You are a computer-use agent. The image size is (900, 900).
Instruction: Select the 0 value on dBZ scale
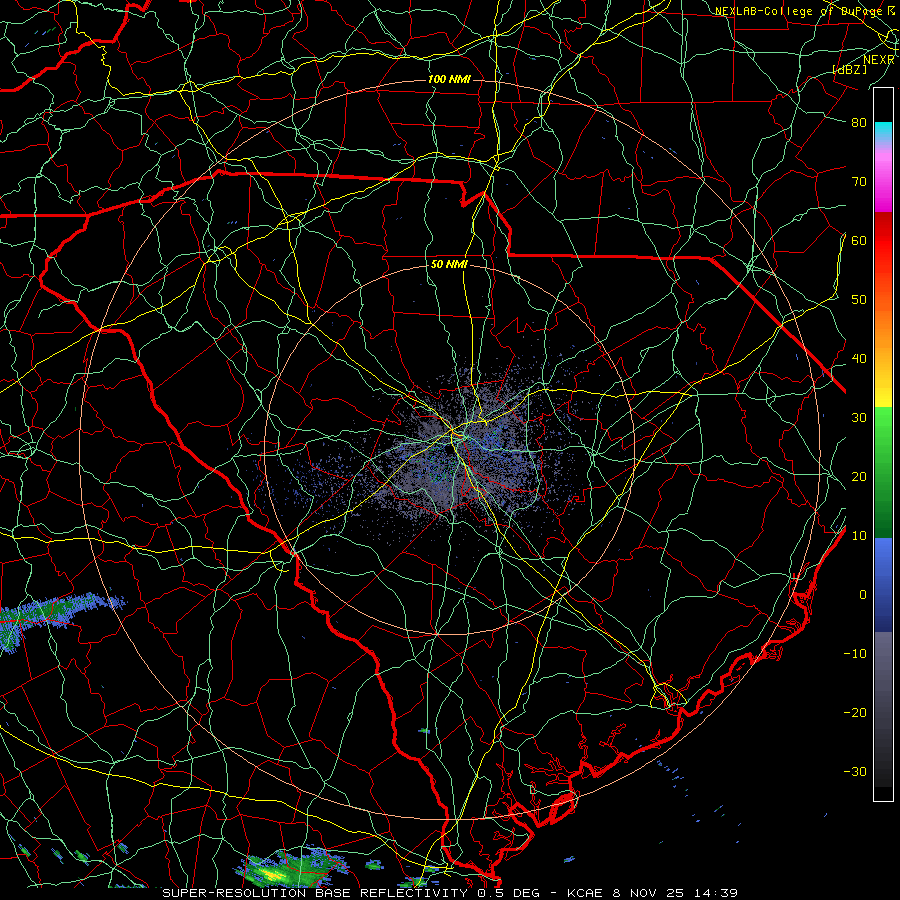(863, 595)
